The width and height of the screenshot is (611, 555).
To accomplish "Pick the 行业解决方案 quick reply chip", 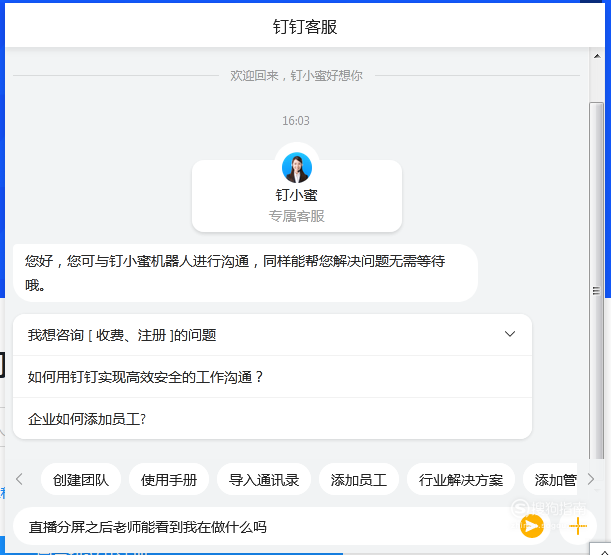I will point(461,479).
